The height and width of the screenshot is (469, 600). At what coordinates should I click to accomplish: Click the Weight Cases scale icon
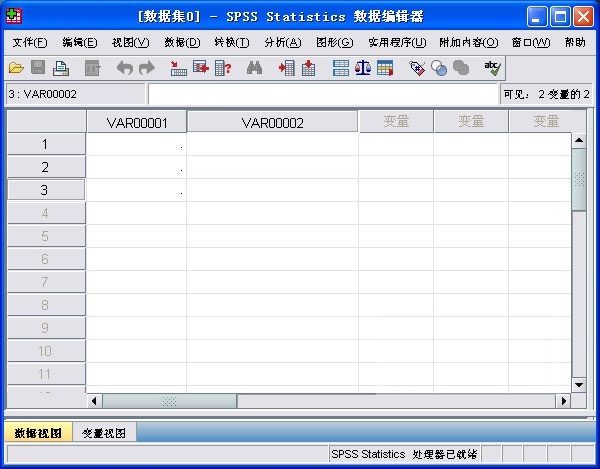tap(363, 68)
